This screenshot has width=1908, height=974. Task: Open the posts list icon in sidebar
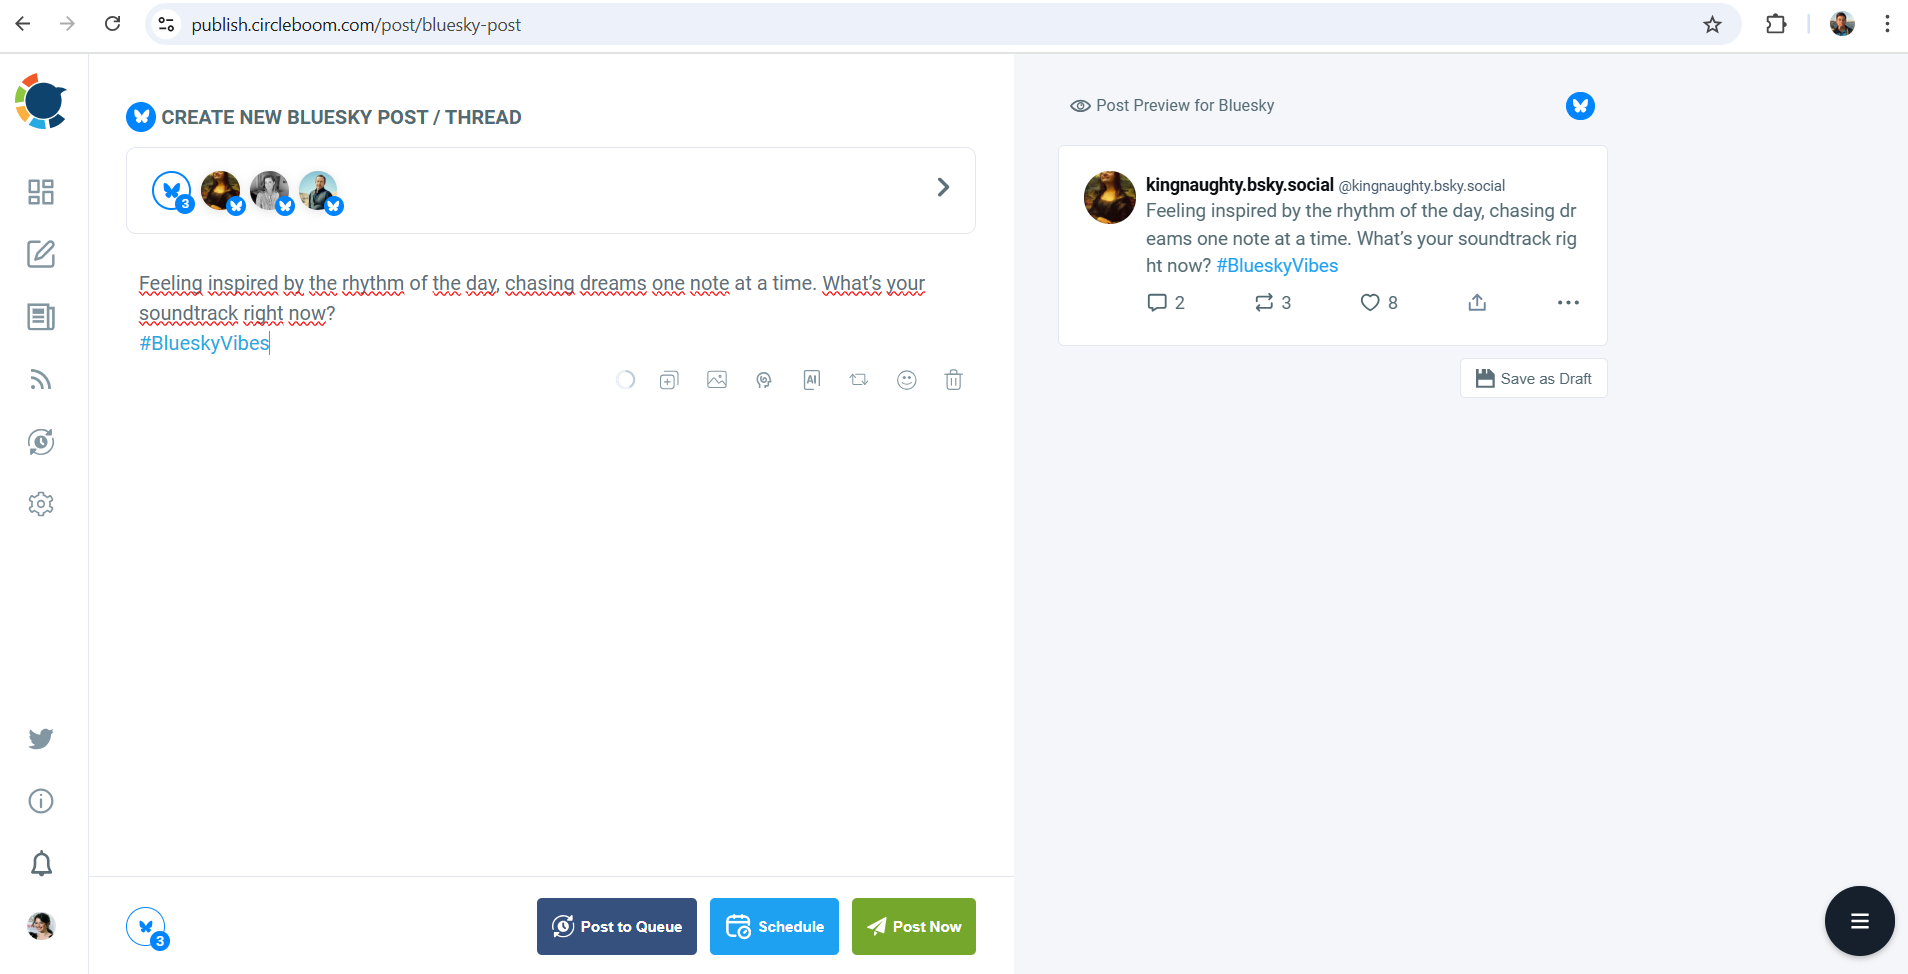(41, 317)
